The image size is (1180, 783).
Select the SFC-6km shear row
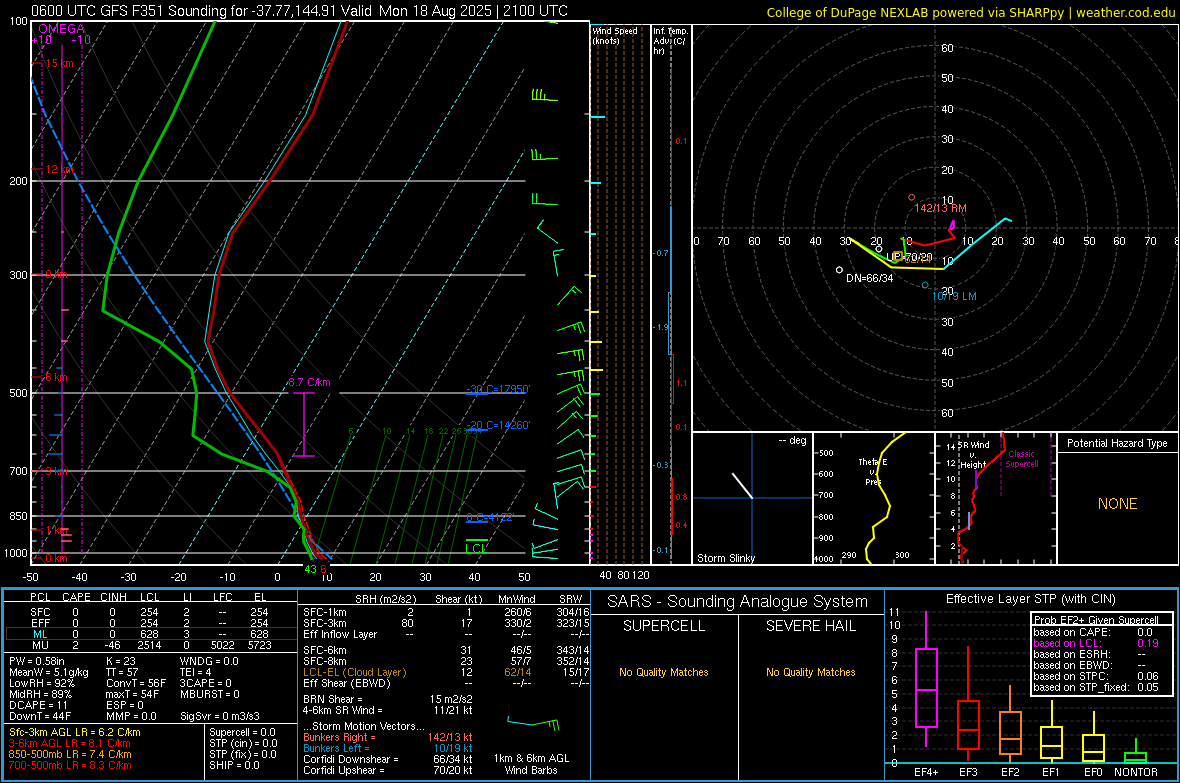tap(446, 650)
